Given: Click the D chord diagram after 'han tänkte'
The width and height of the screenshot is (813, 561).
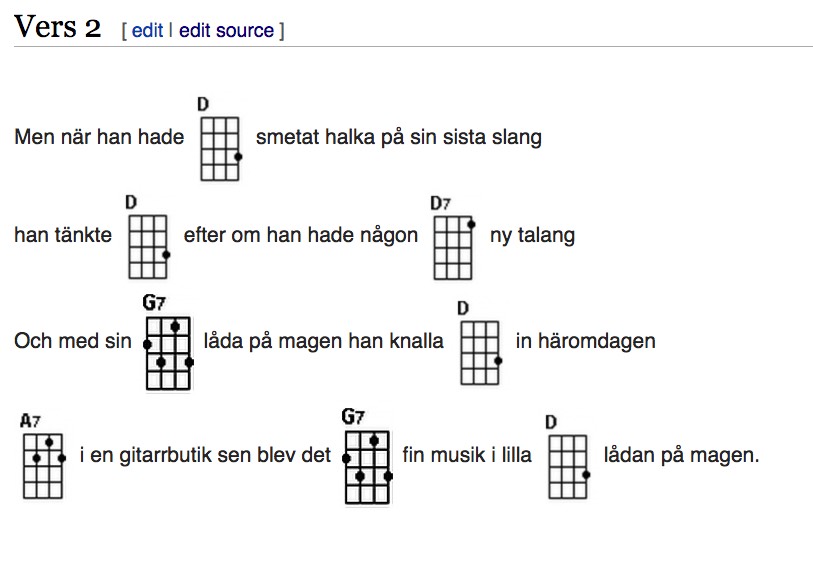Looking at the screenshot, I should pos(148,237).
